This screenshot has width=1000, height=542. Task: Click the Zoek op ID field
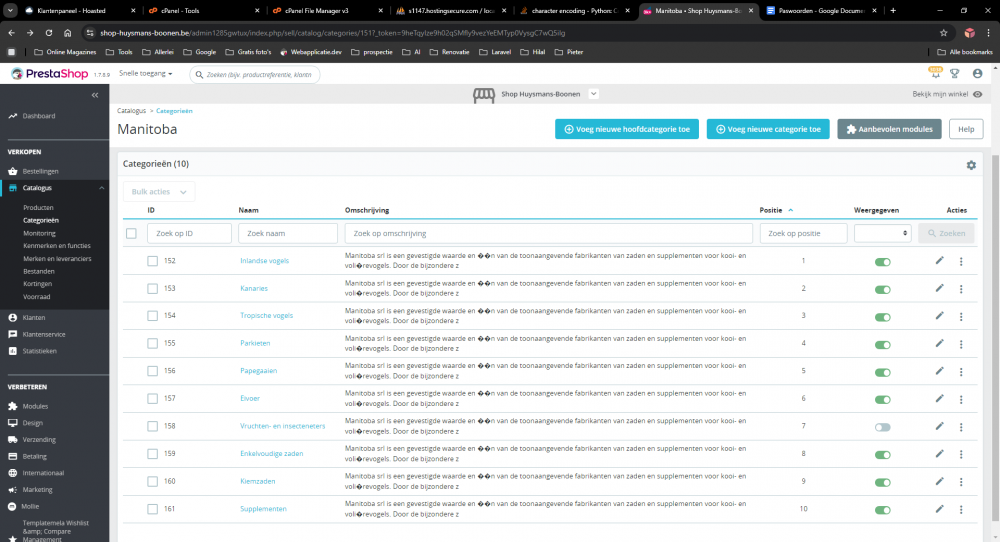point(189,233)
